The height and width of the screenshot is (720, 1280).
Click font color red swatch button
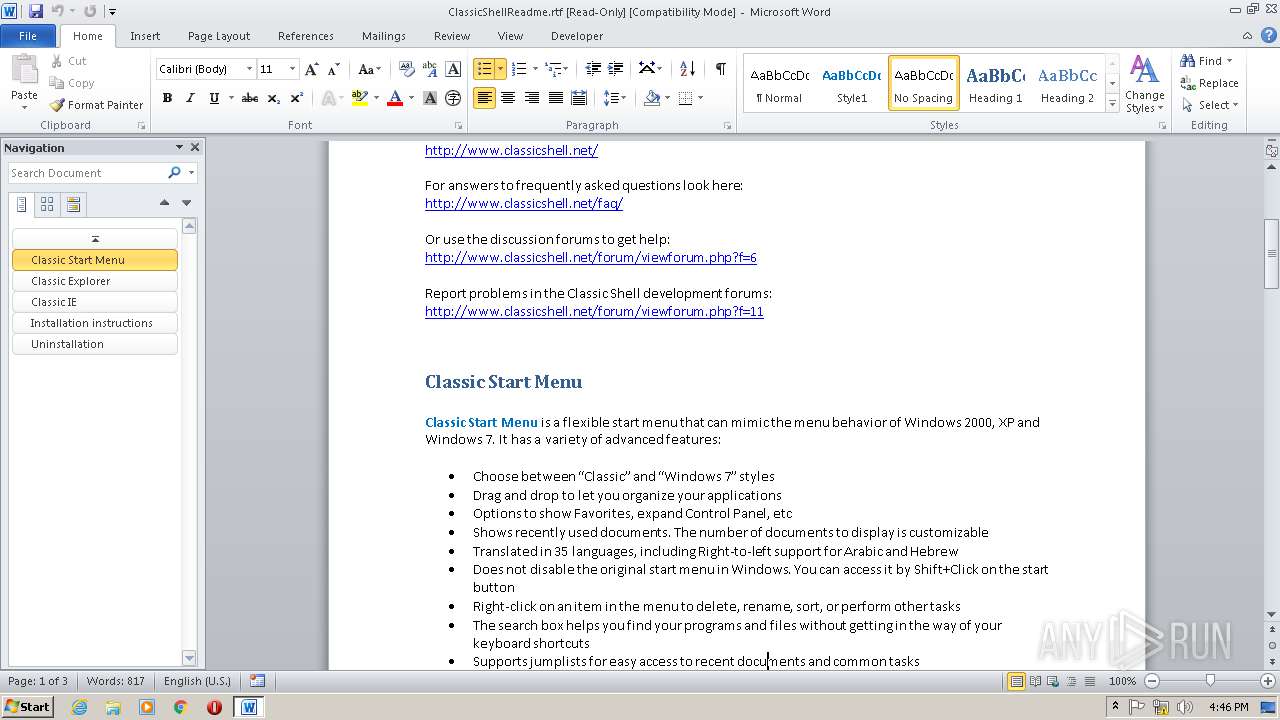pos(395,98)
